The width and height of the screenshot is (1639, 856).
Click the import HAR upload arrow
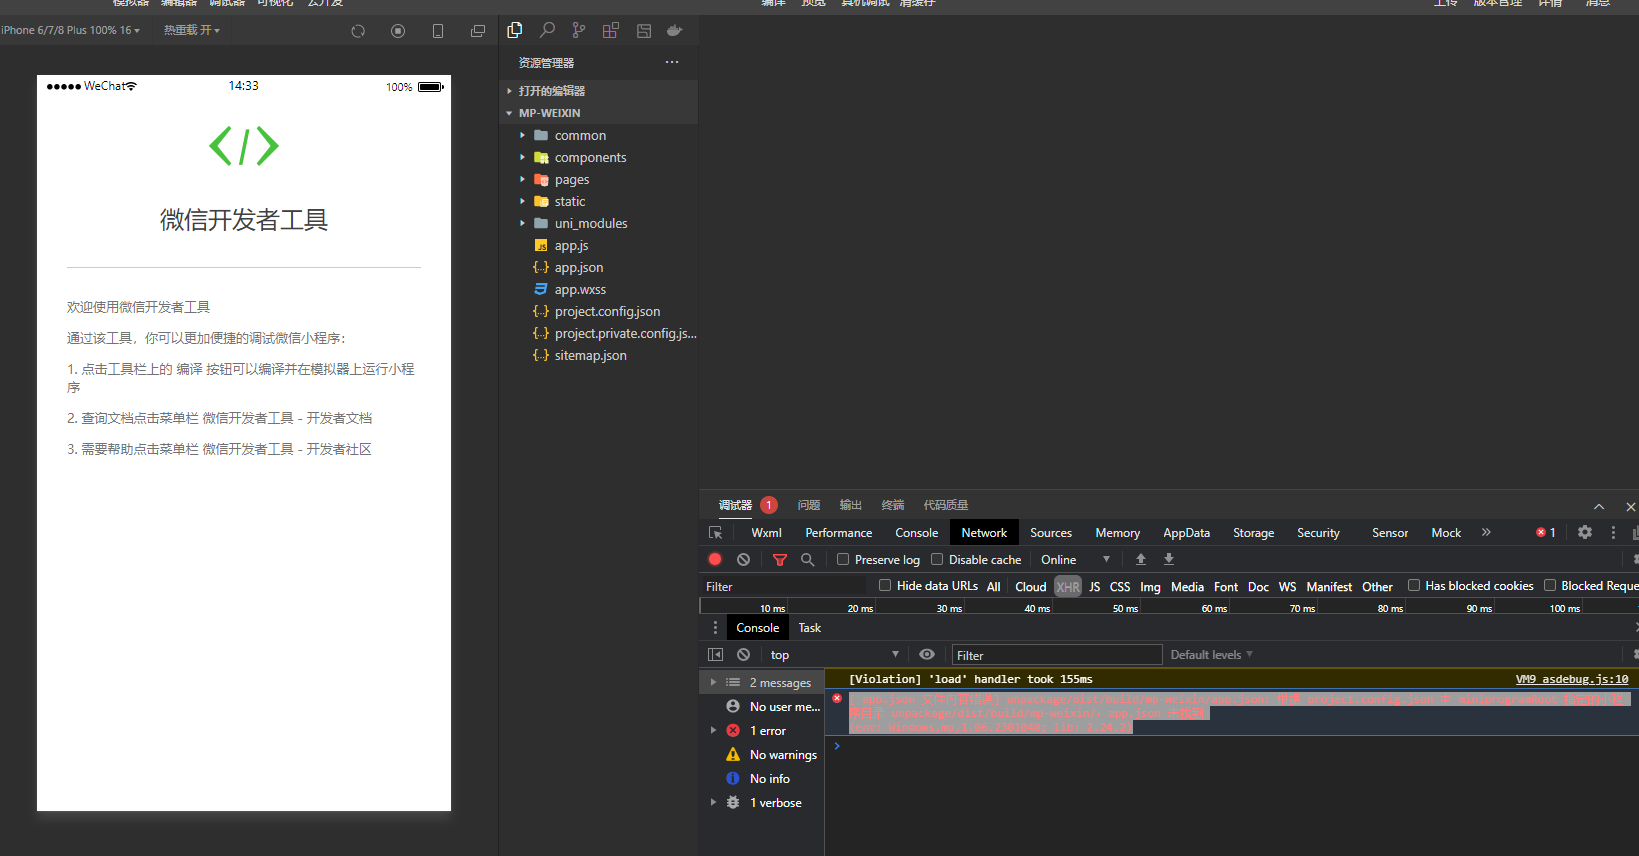point(1141,560)
